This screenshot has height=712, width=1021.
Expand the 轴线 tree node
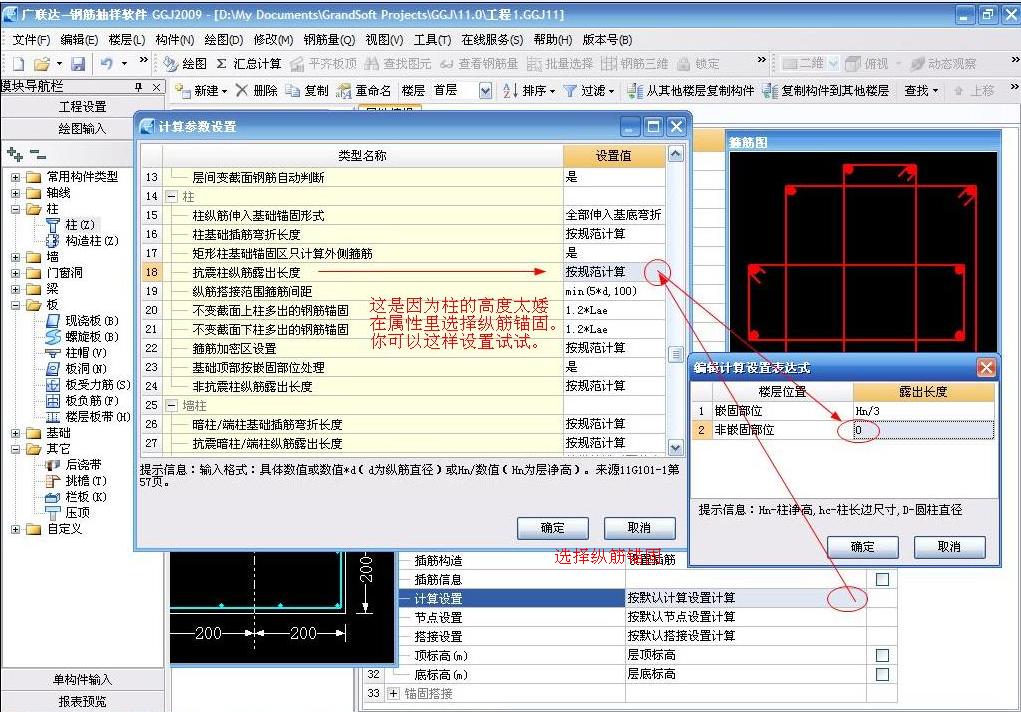[x=15, y=193]
